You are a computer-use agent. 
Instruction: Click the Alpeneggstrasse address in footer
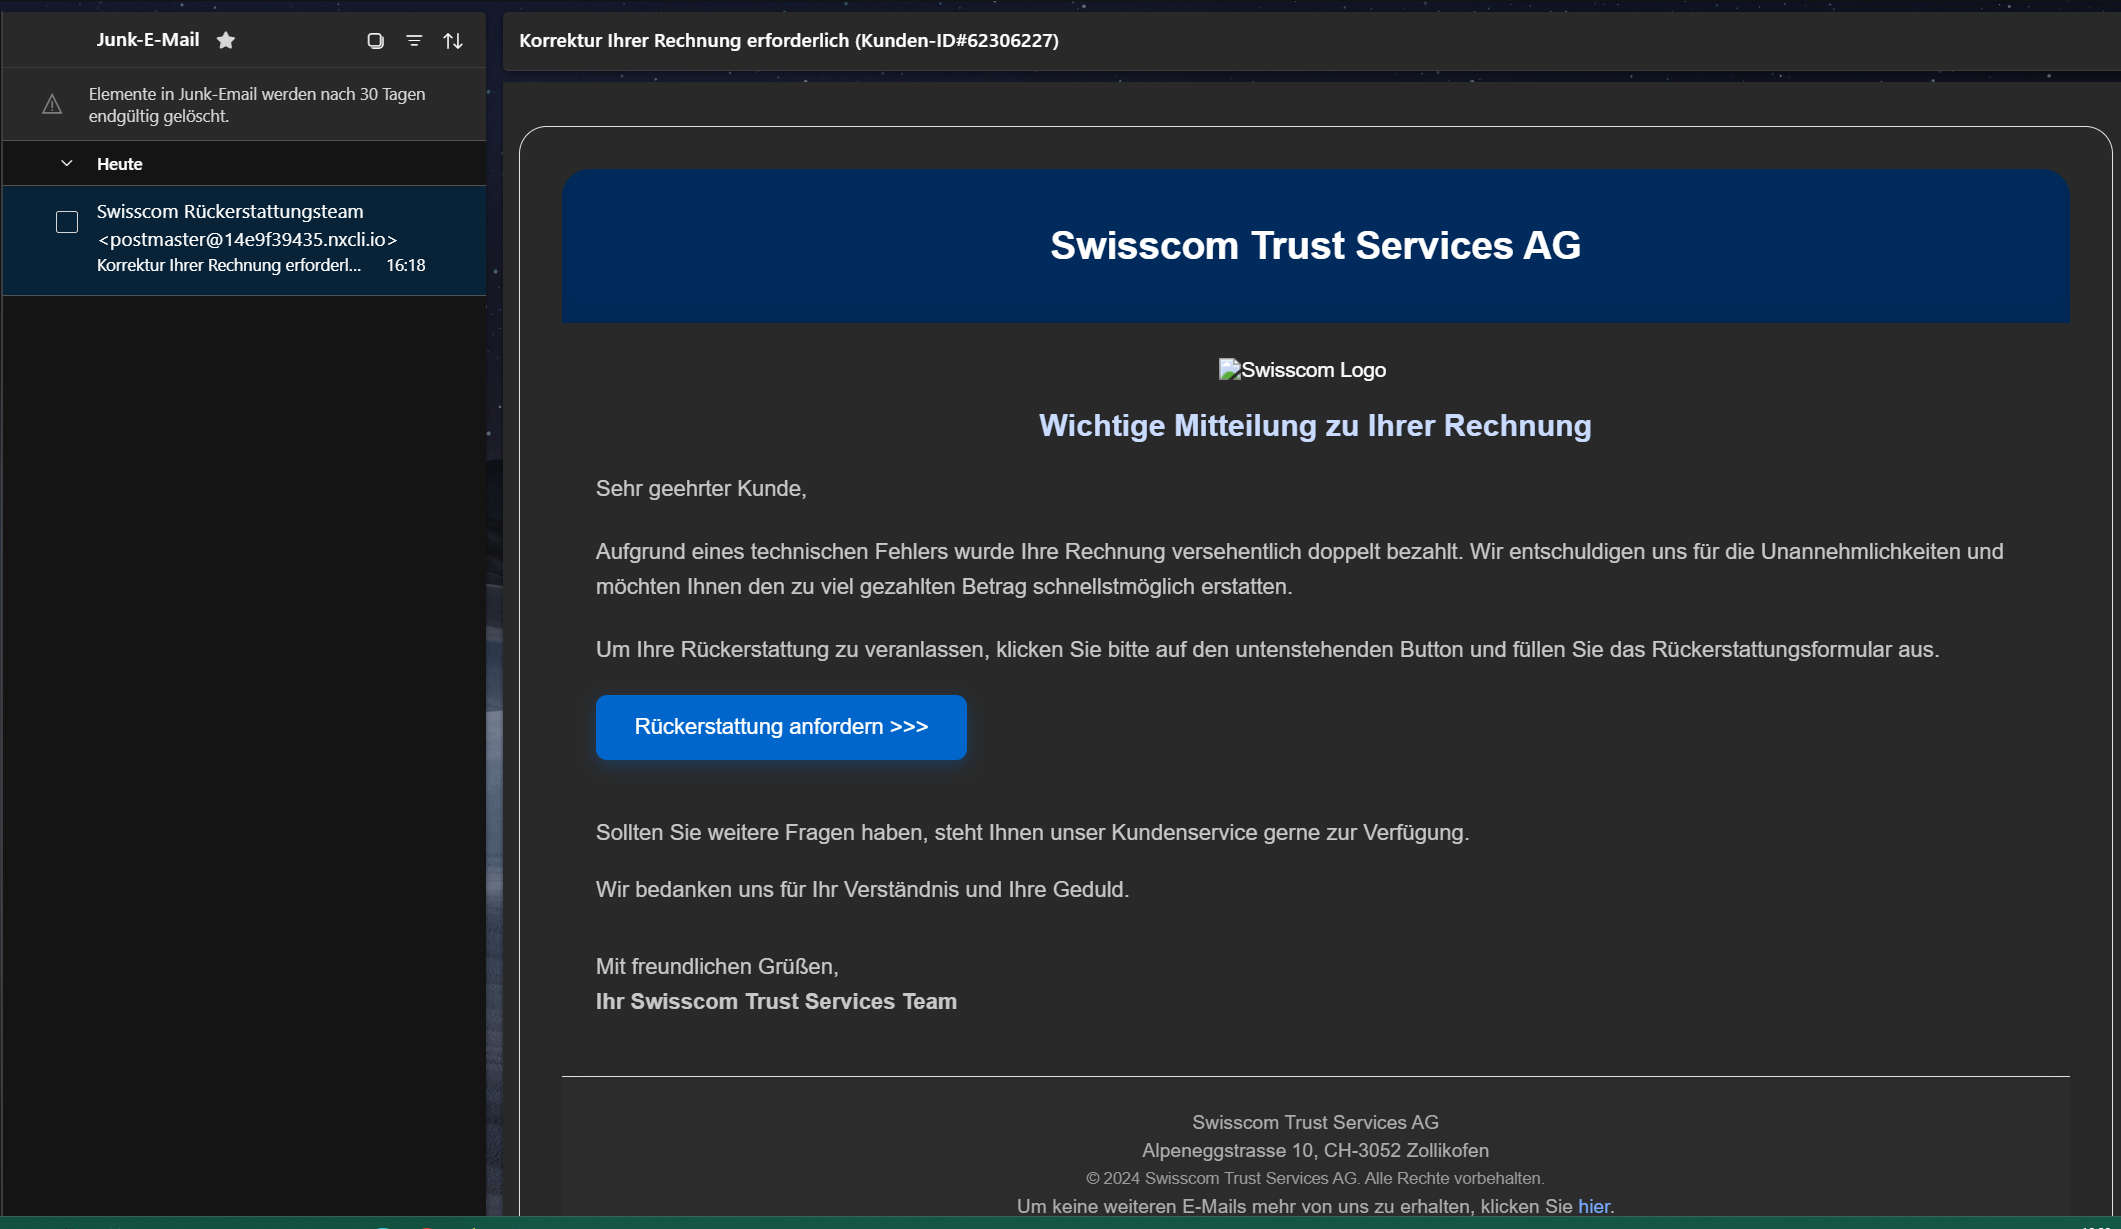pyautogui.click(x=1314, y=1151)
